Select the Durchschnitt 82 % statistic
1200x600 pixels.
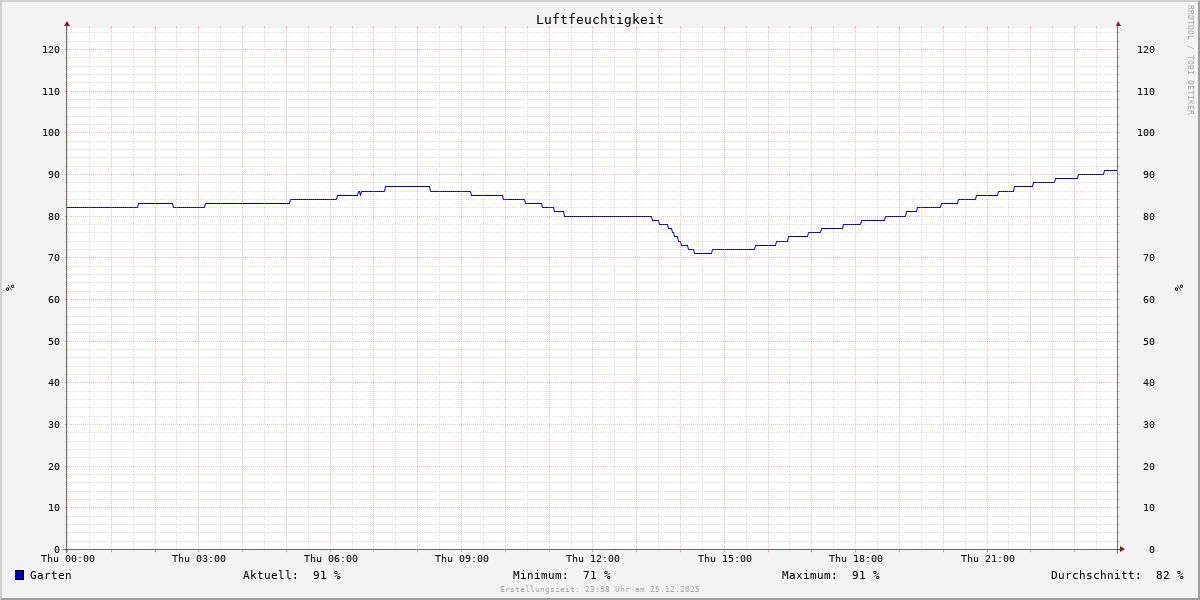1116,575
